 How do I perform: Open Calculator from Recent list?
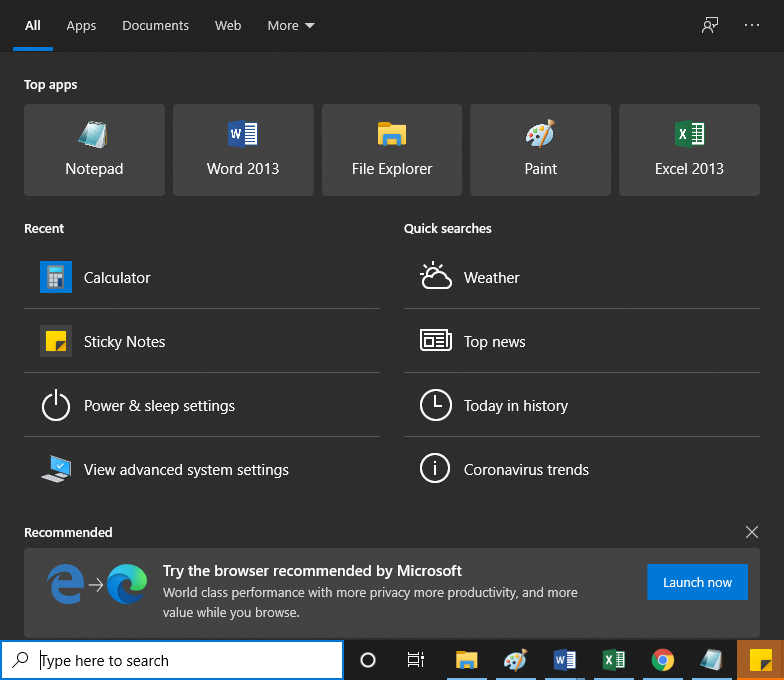pos(202,277)
